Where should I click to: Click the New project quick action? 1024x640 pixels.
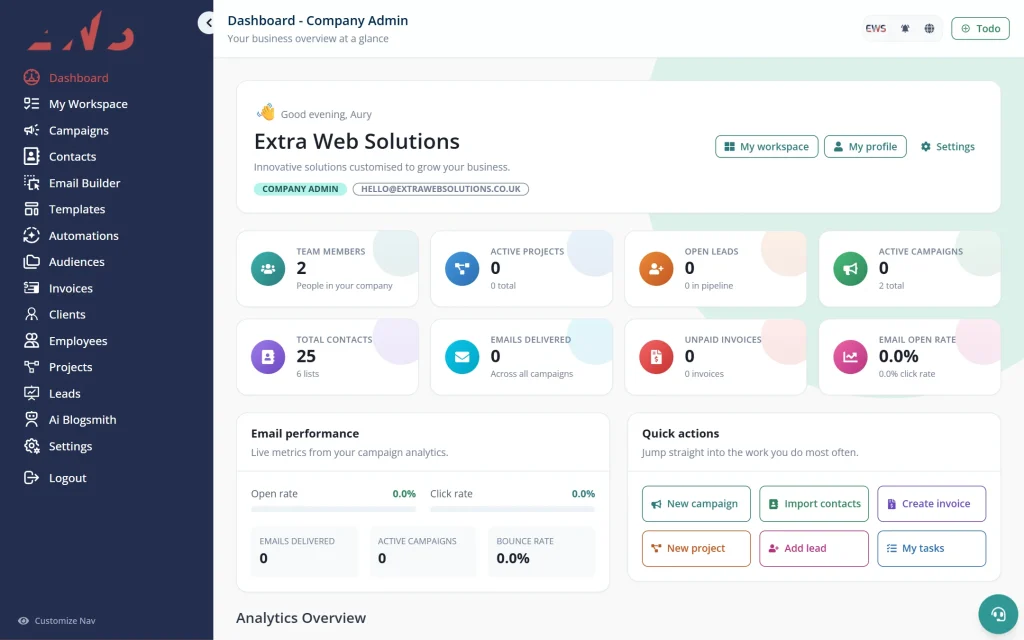tap(696, 549)
